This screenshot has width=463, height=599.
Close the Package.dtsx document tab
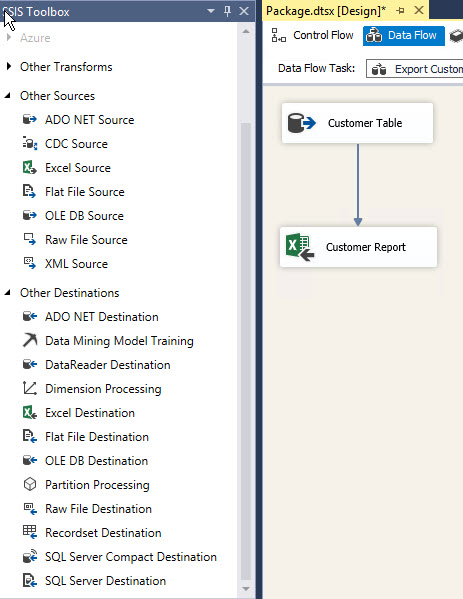click(419, 10)
